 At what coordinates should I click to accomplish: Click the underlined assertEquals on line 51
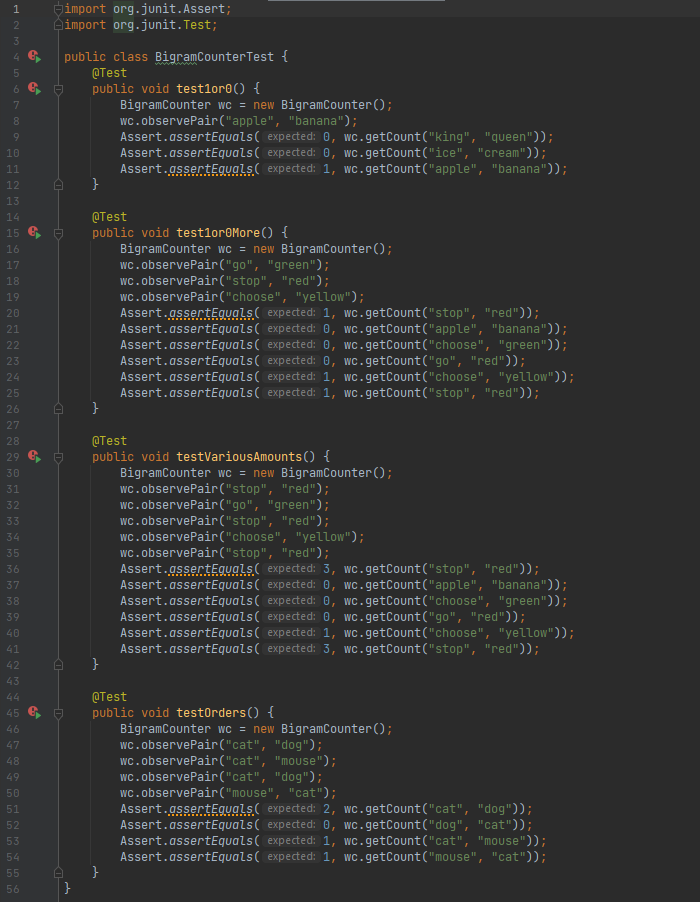pyautogui.click(x=211, y=809)
